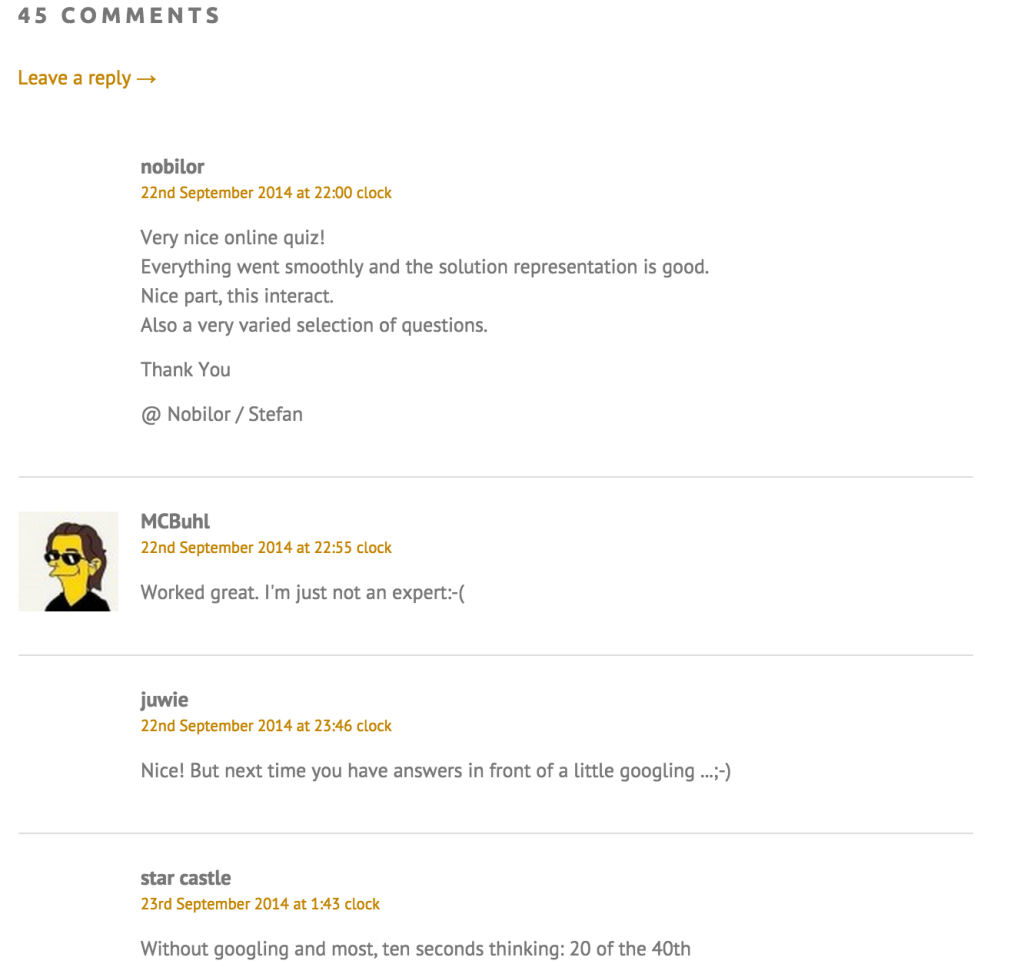The height and width of the screenshot is (977, 1024).
Task: Open nobilor's comment timestamp 22:00 link
Action: (266, 193)
